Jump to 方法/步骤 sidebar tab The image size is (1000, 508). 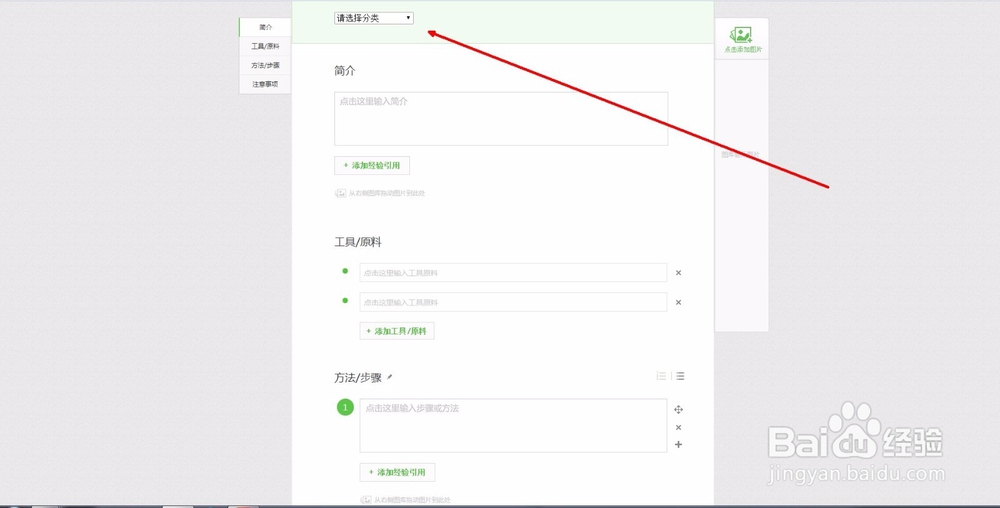click(265, 65)
